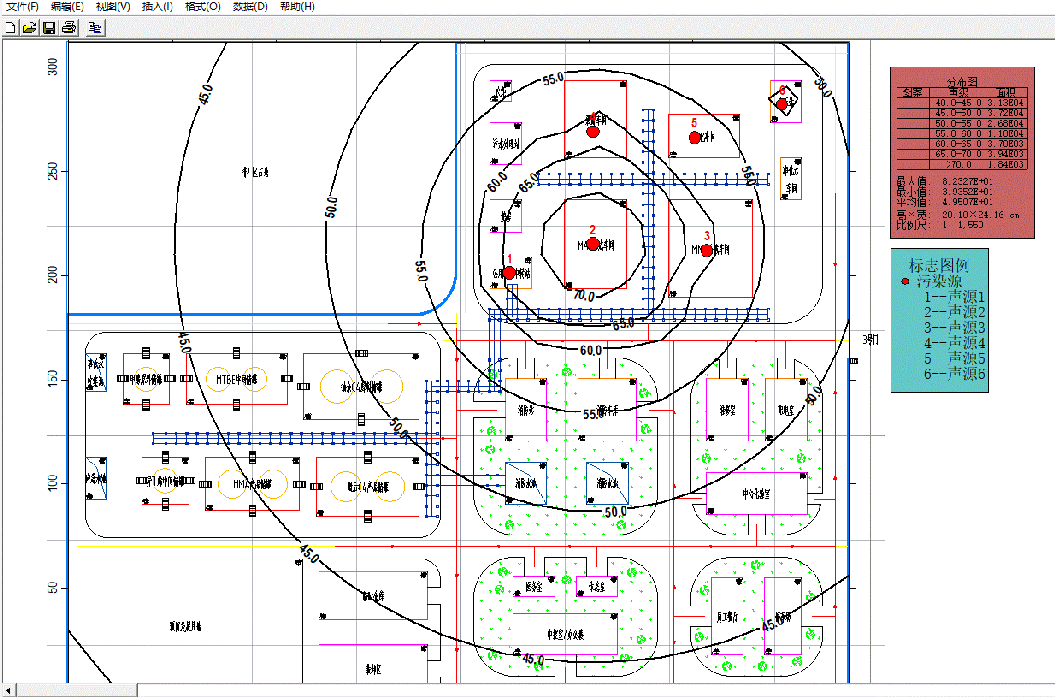Click the Y-axis tick label 300

coord(53,66)
